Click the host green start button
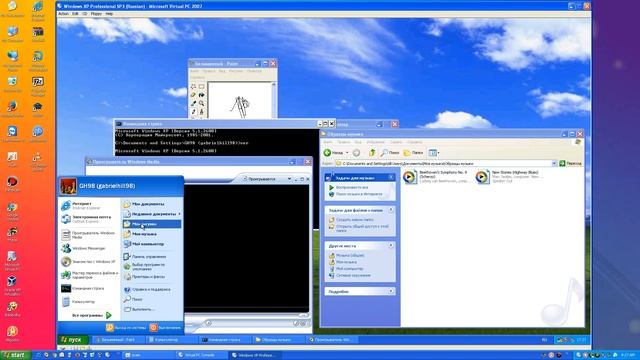 pos(16,355)
